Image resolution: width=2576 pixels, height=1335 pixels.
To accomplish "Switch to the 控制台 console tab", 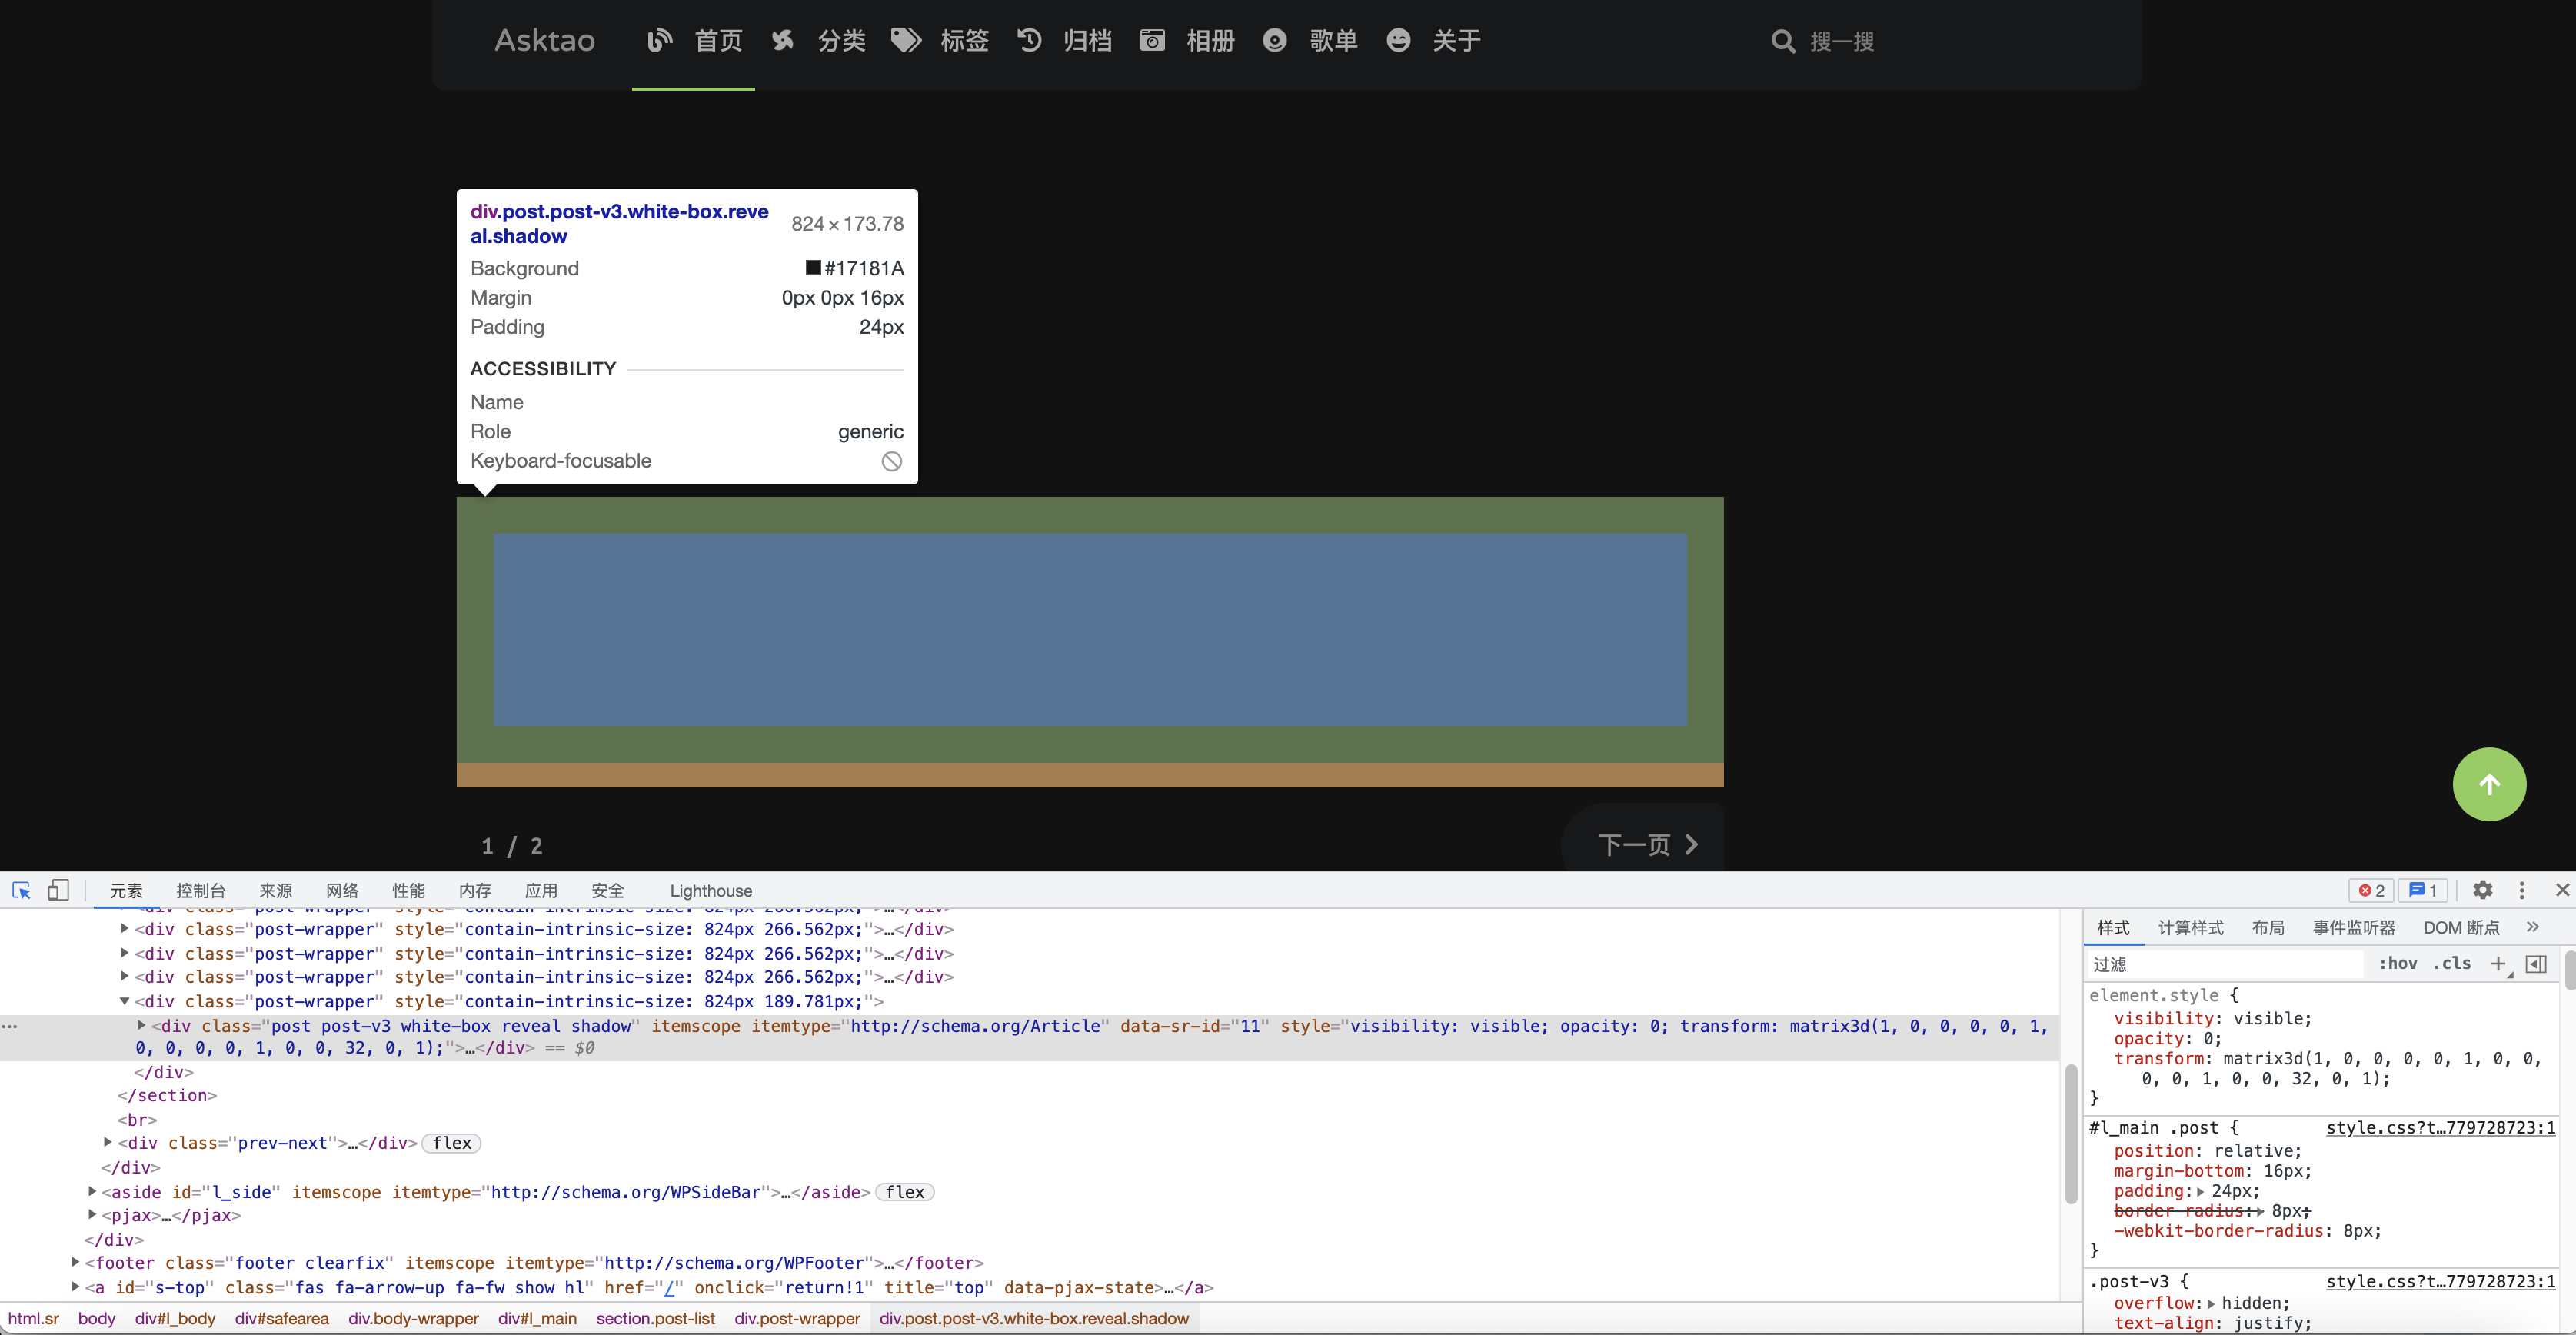I will click(199, 889).
